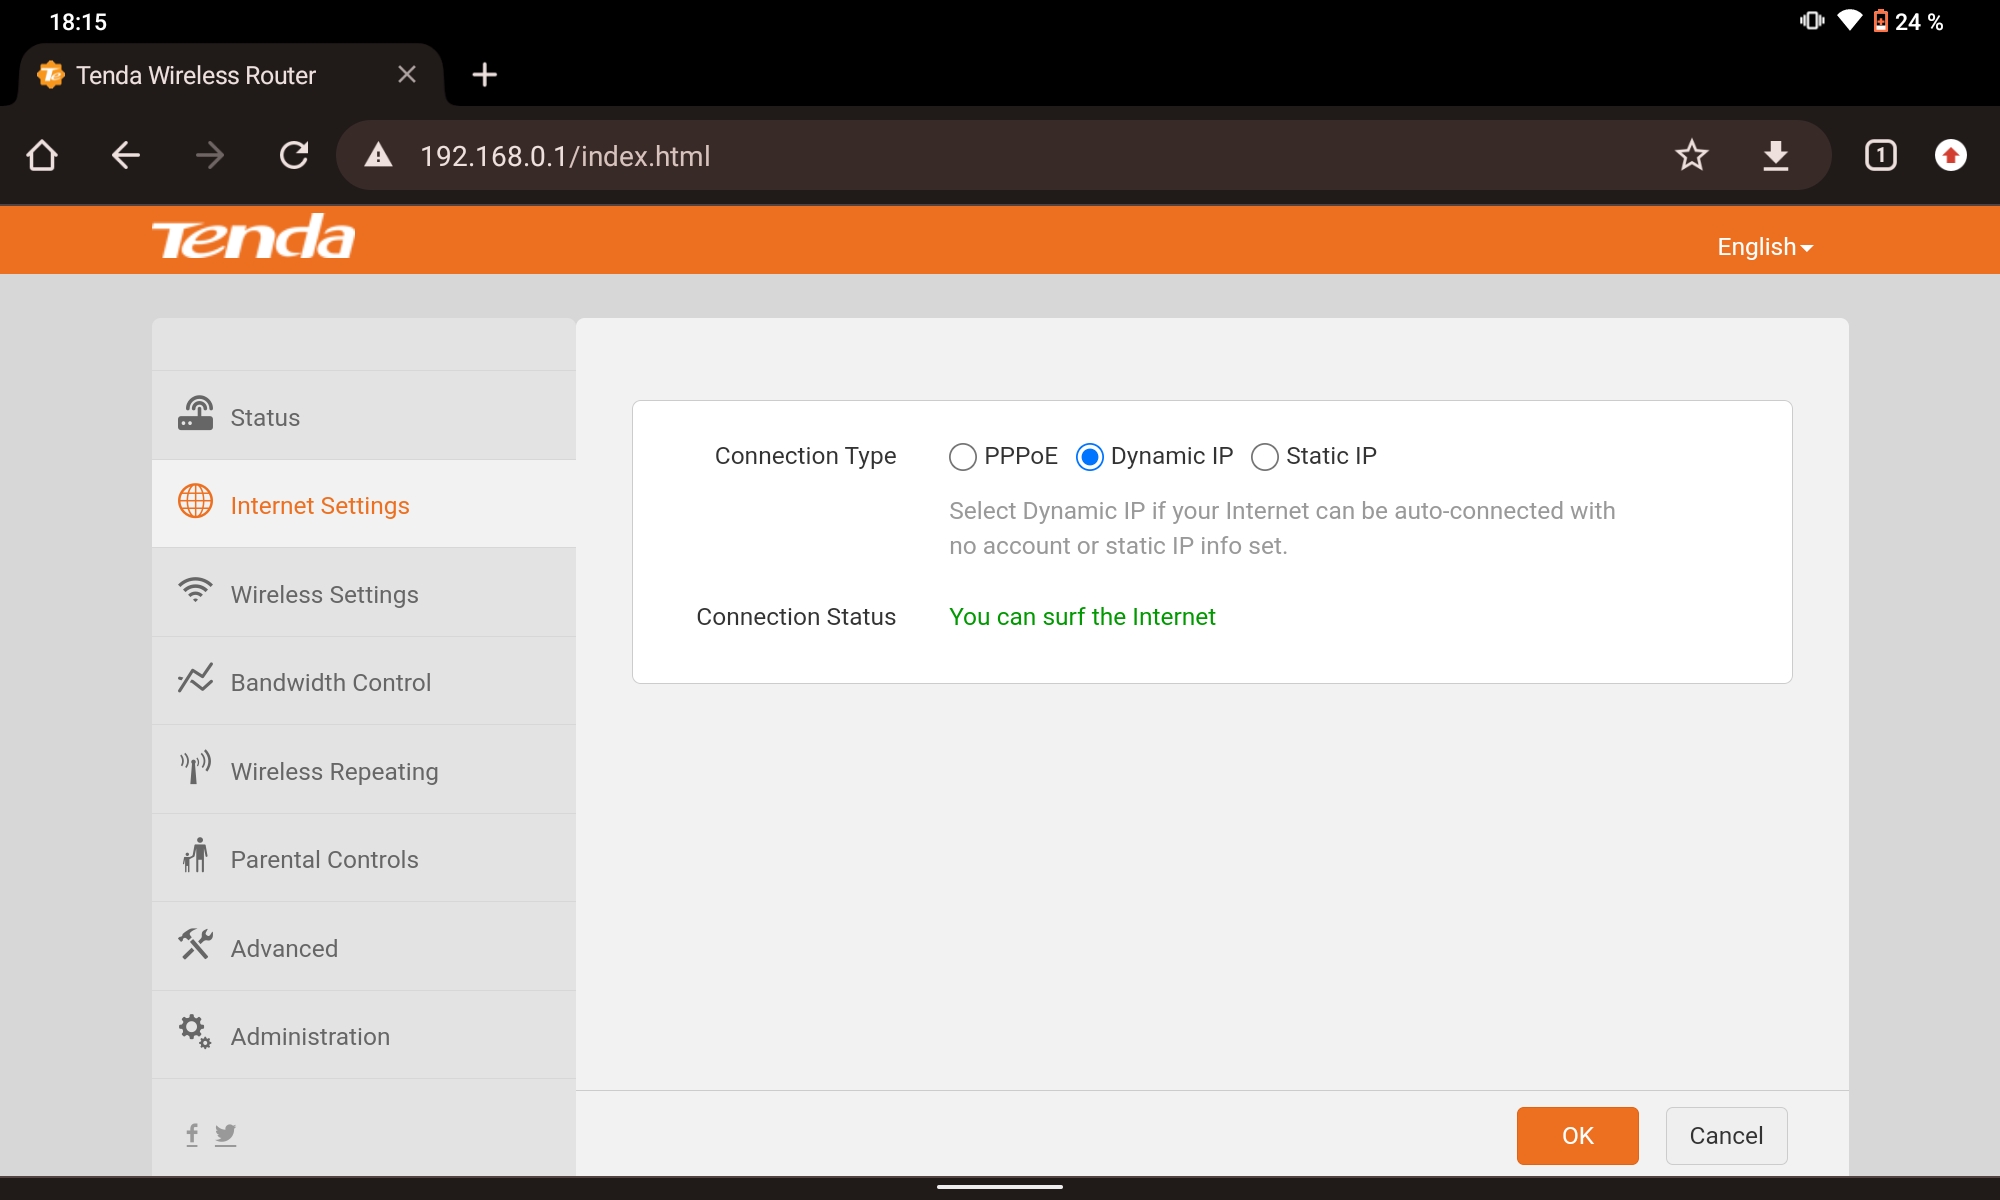Choose Static IP connection type

click(x=1264, y=457)
